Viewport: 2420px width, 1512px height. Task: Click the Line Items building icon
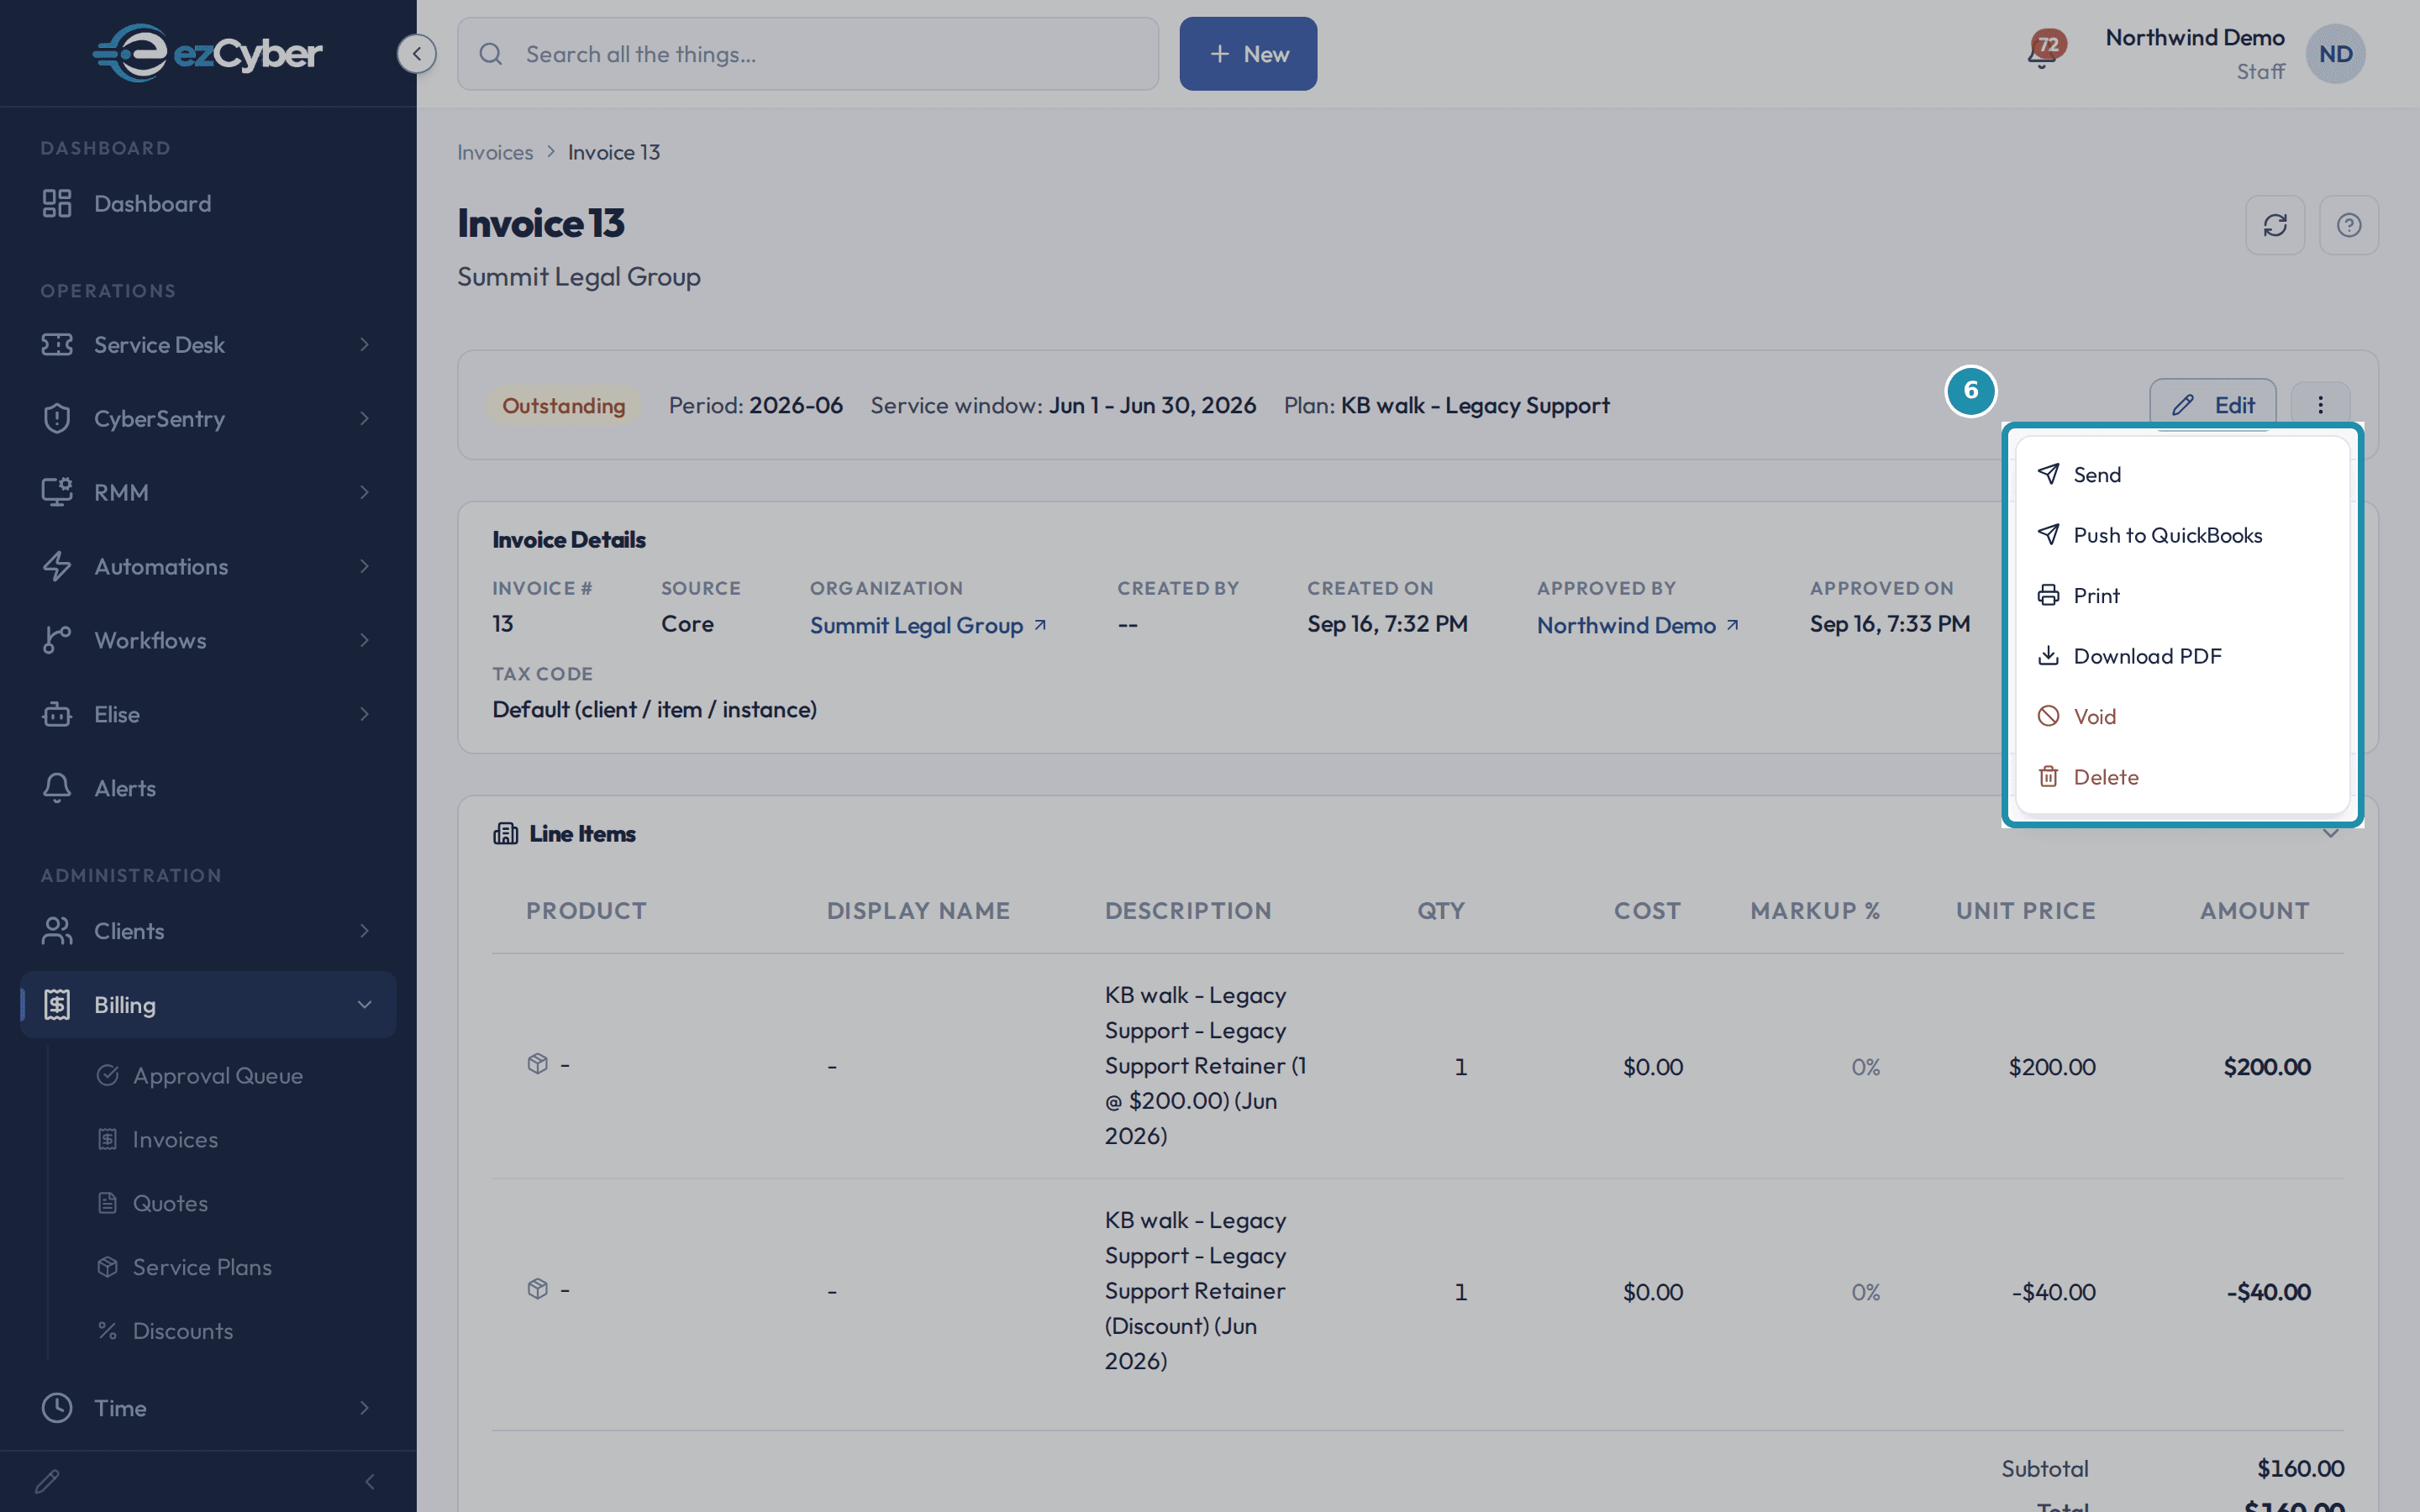coord(505,834)
